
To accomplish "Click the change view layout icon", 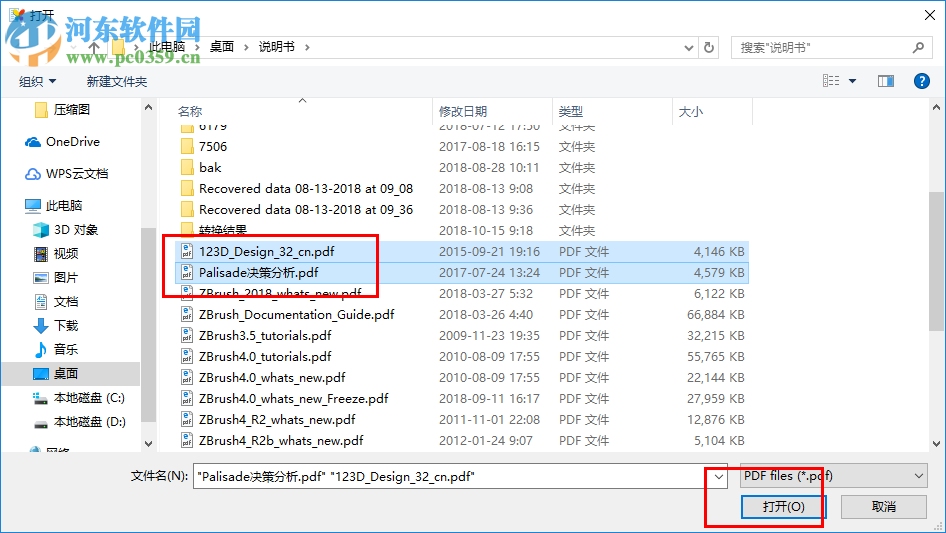I will (831, 81).
